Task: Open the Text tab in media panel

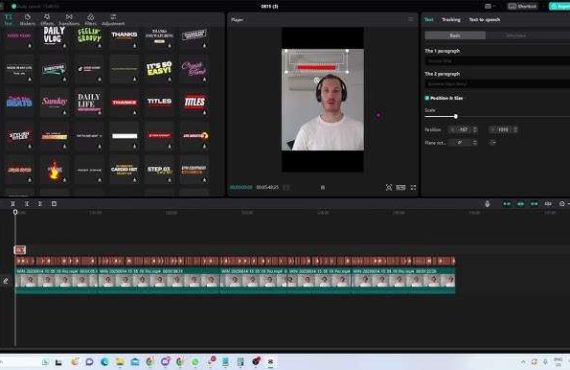Action: 8,19
